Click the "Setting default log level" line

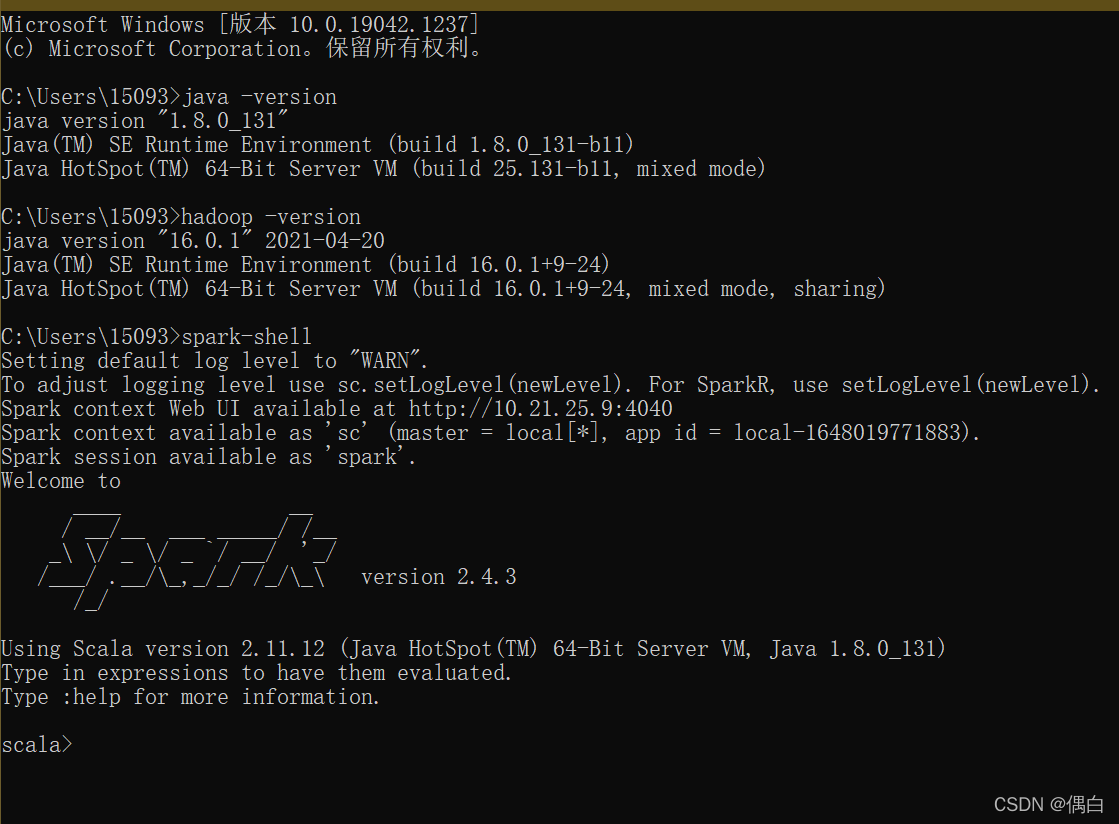[x=215, y=361]
